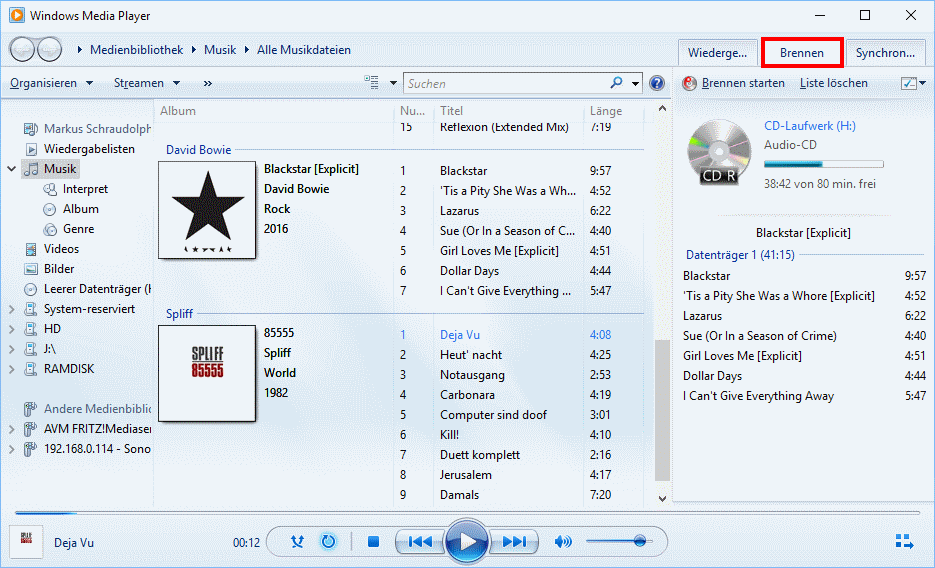Click the playback seek bar
The width and height of the screenshot is (935, 568).
[467, 512]
